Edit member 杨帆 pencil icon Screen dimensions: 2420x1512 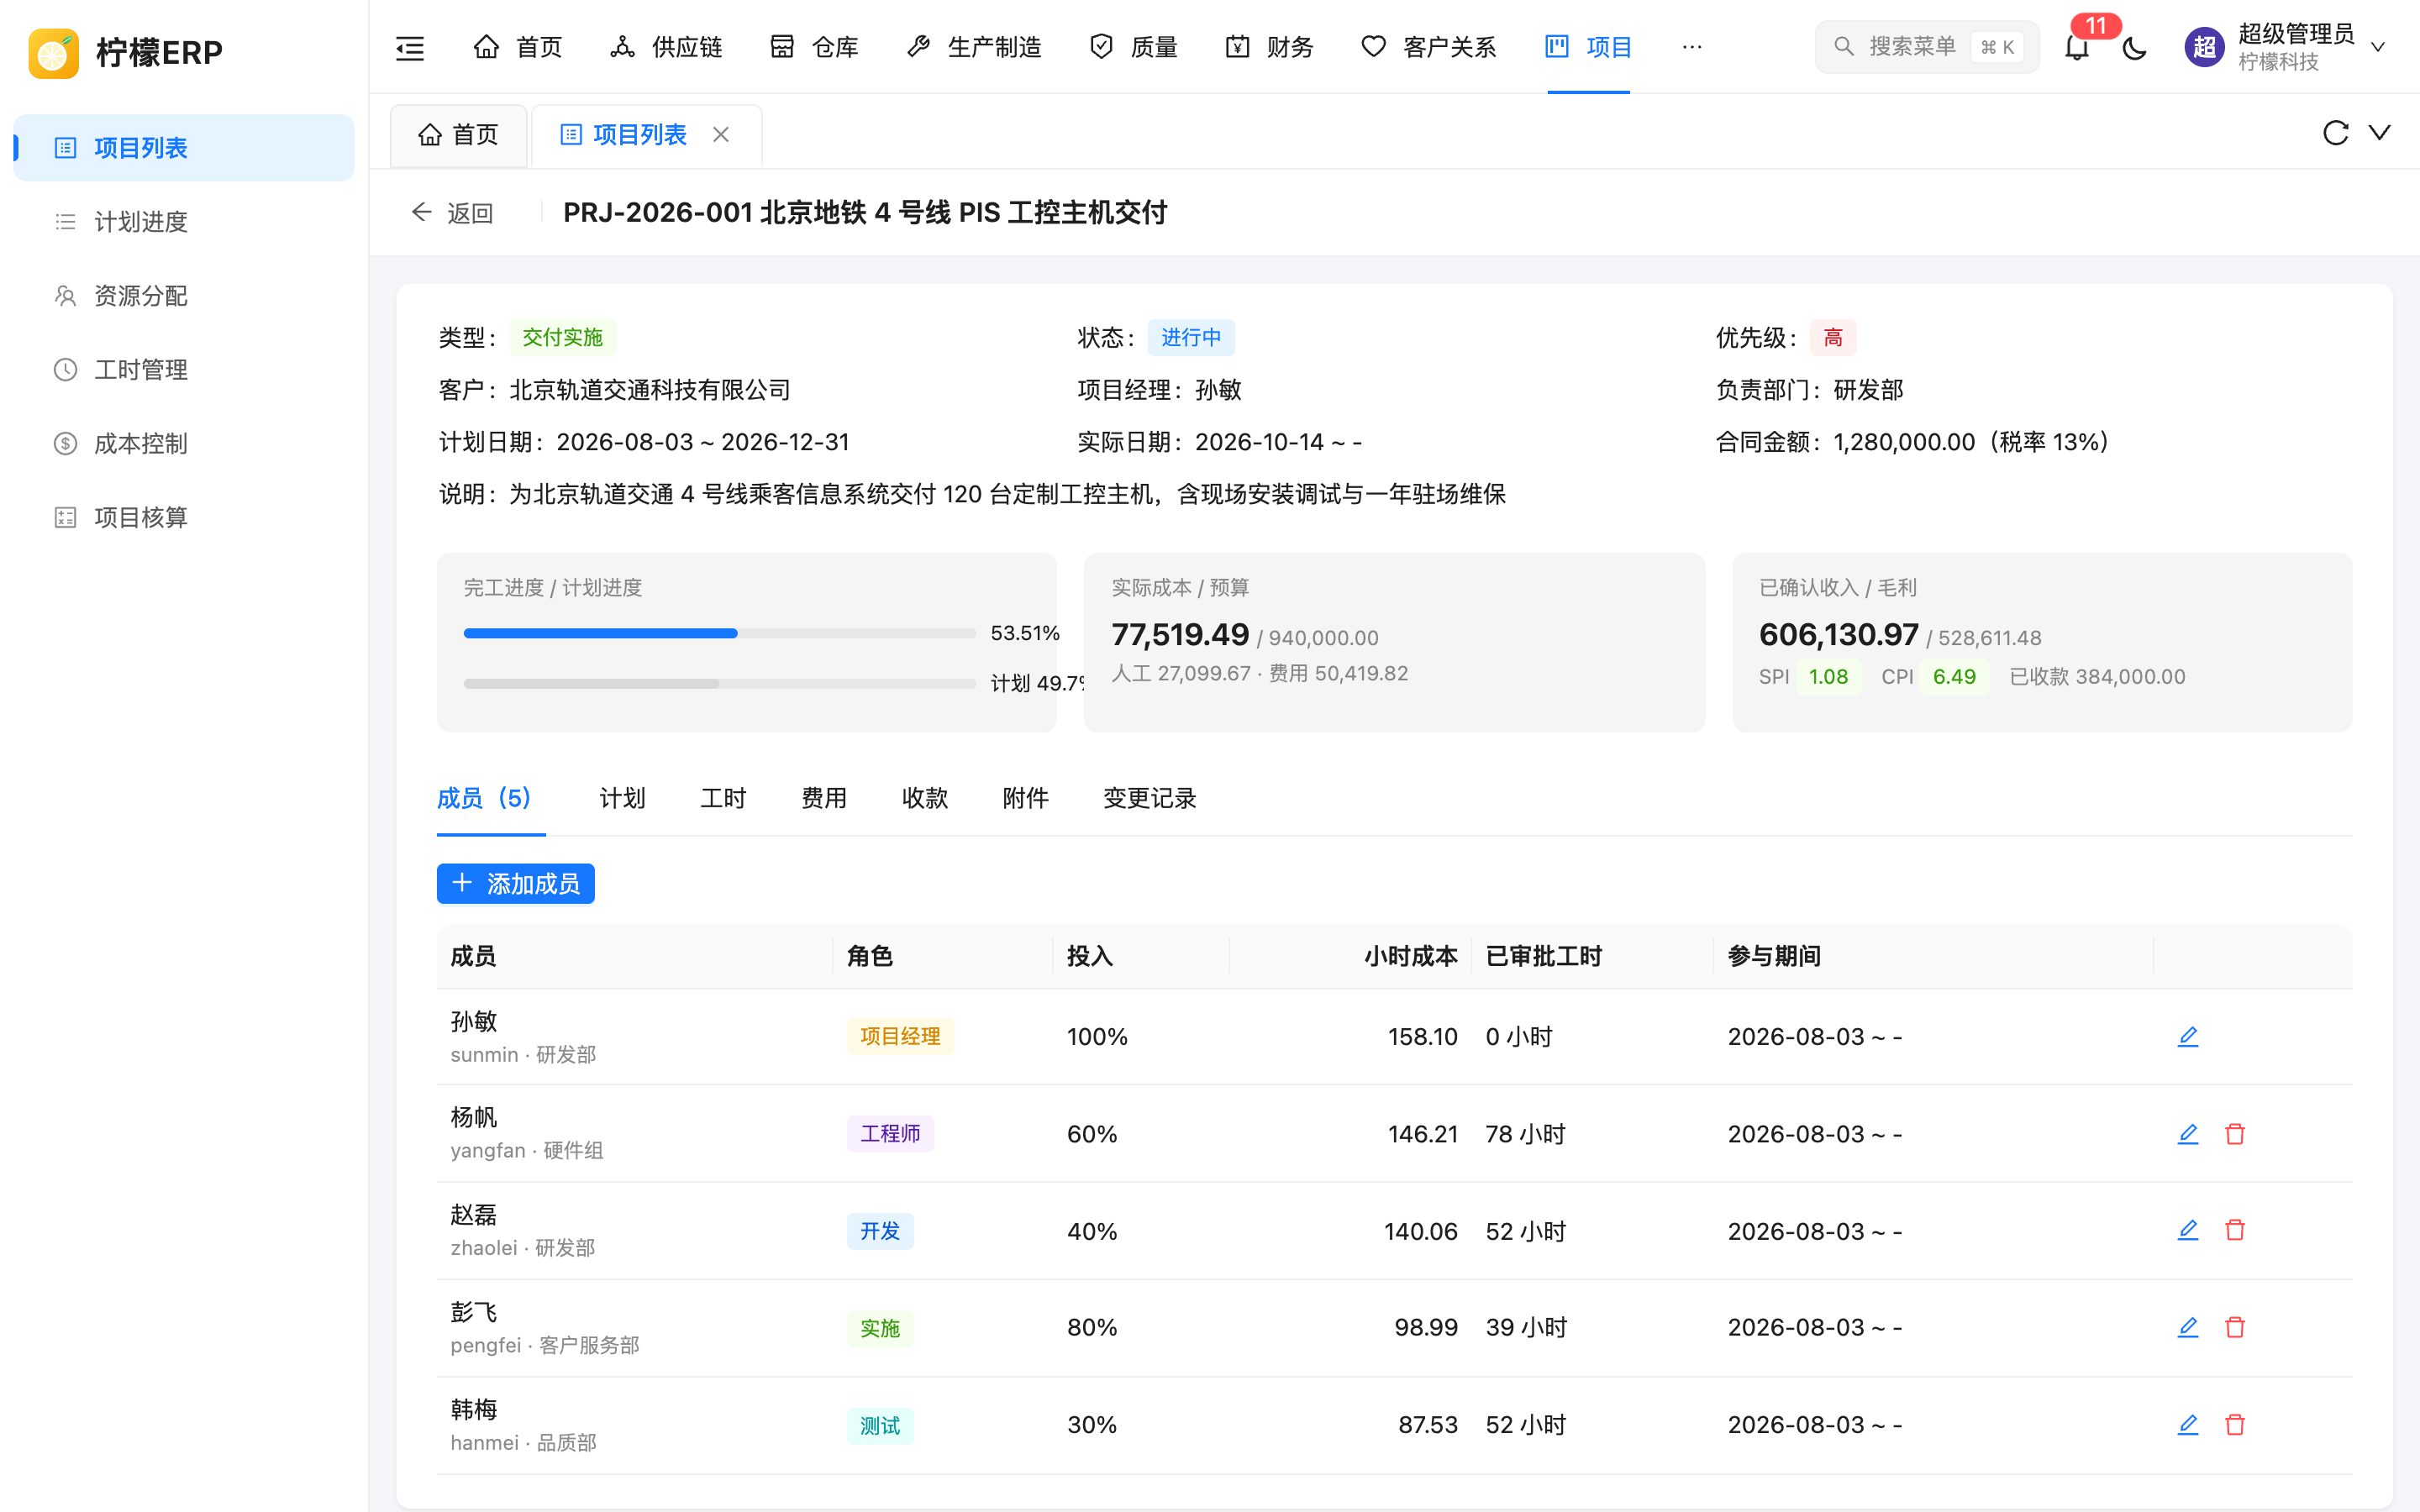click(2188, 1133)
